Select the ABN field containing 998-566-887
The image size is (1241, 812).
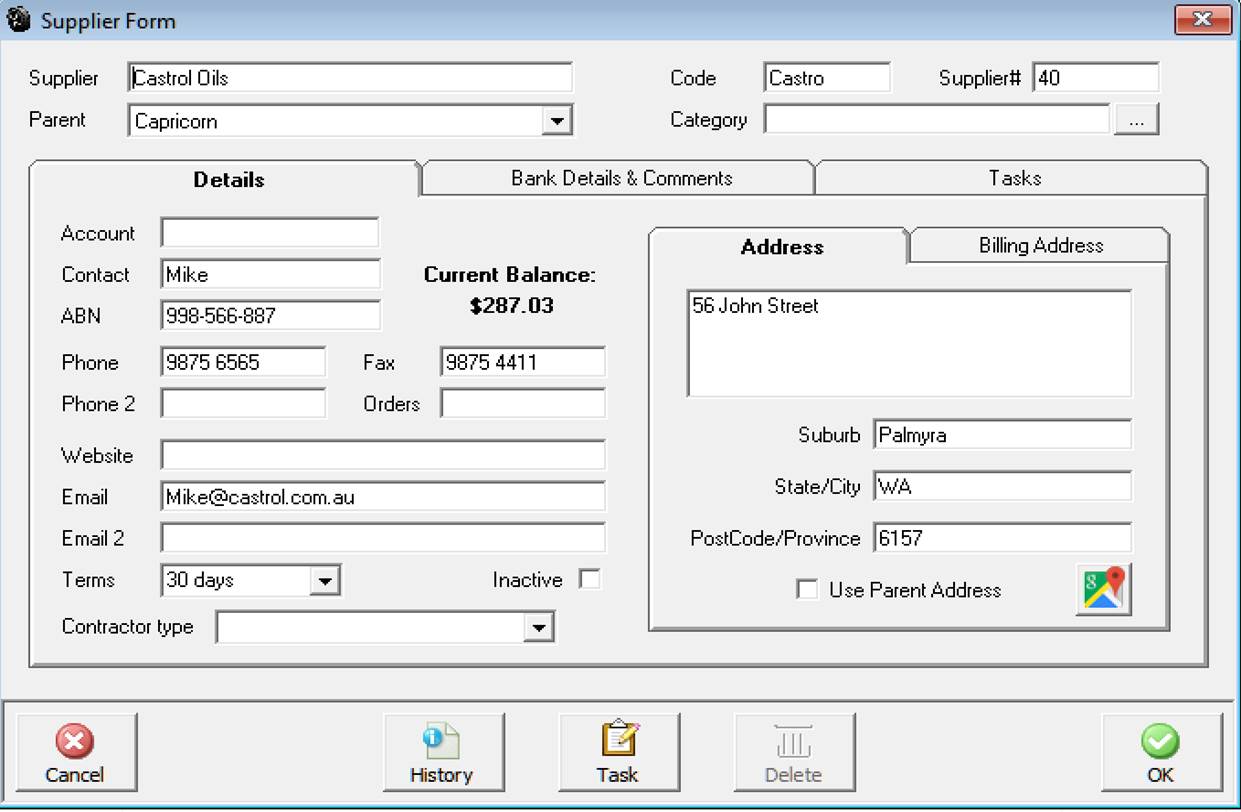click(270, 316)
